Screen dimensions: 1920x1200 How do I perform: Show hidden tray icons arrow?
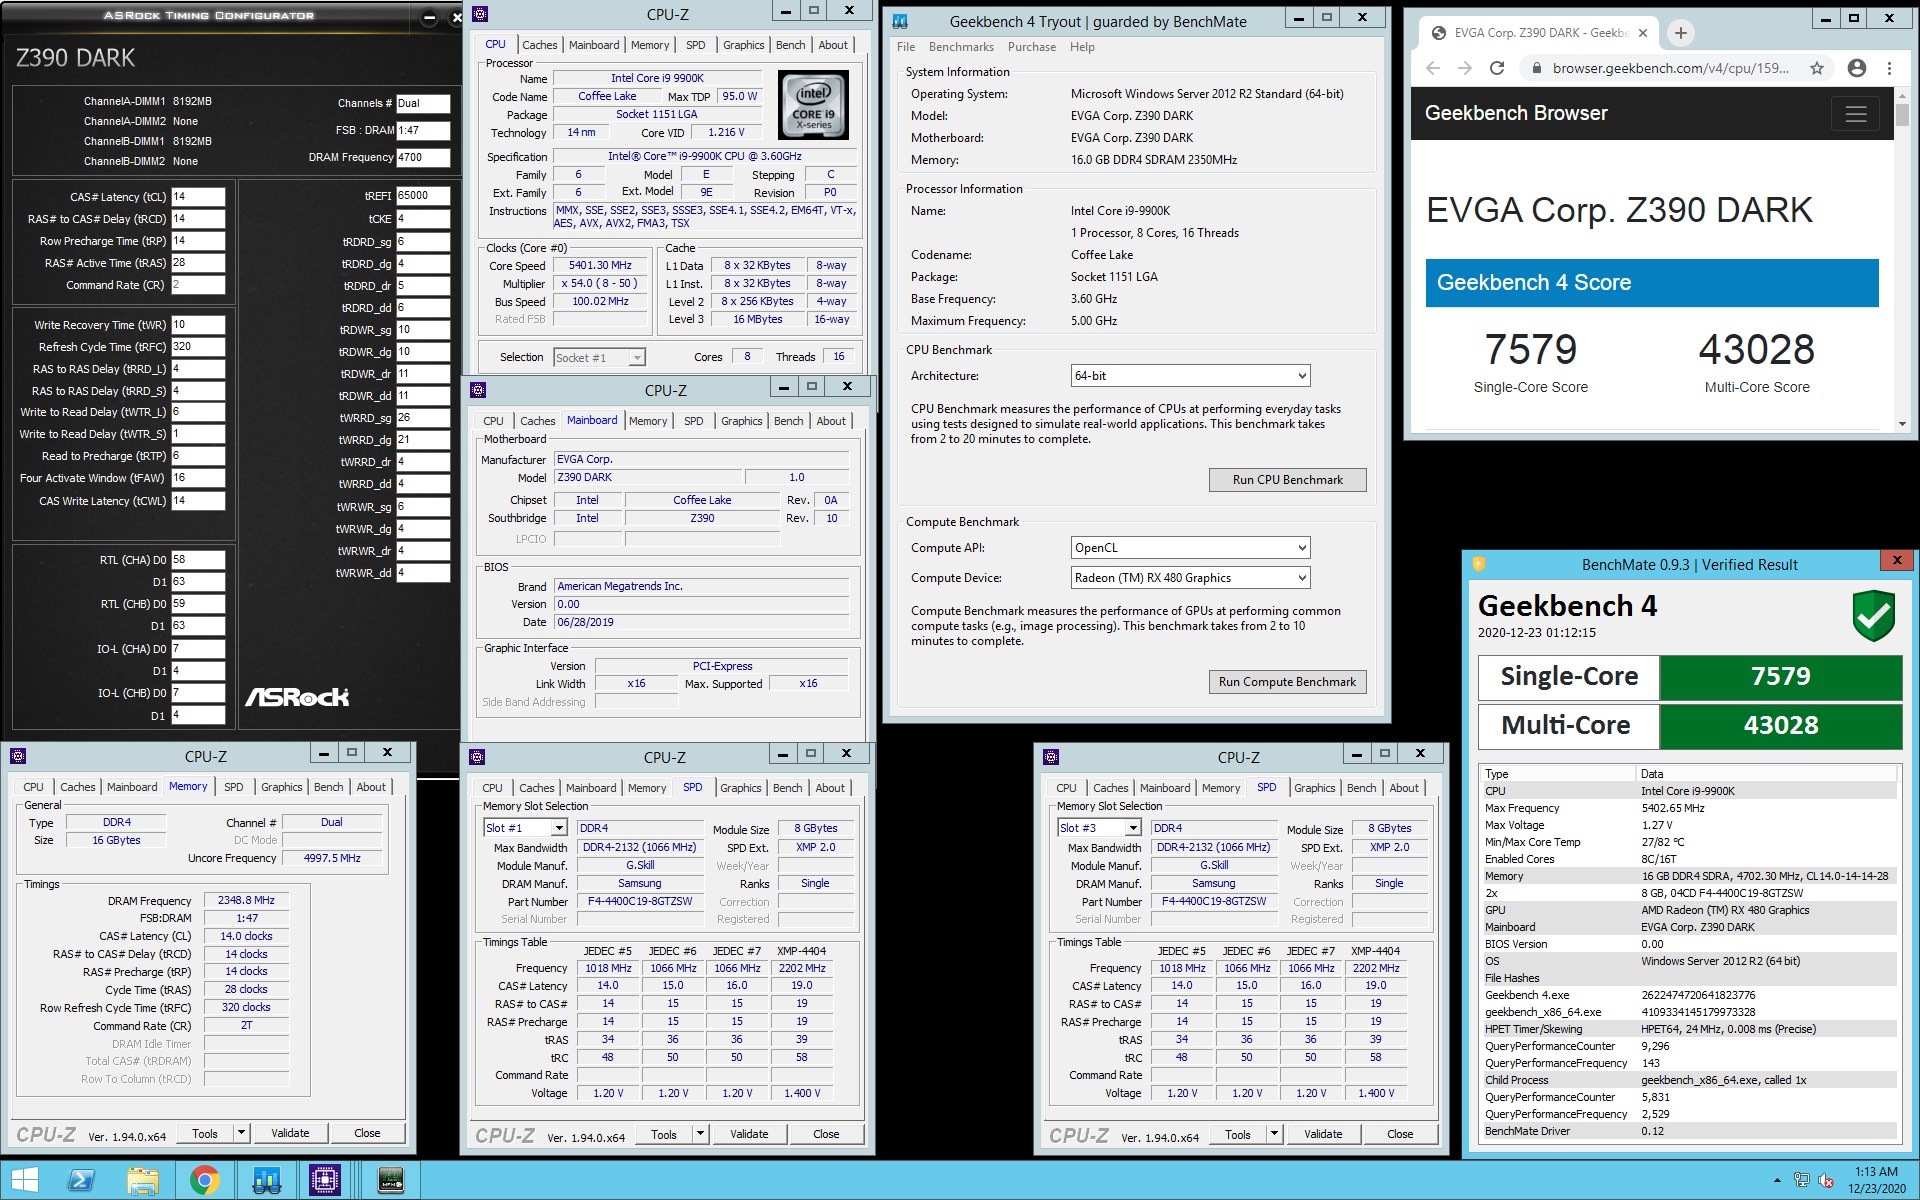[x=1776, y=1180]
